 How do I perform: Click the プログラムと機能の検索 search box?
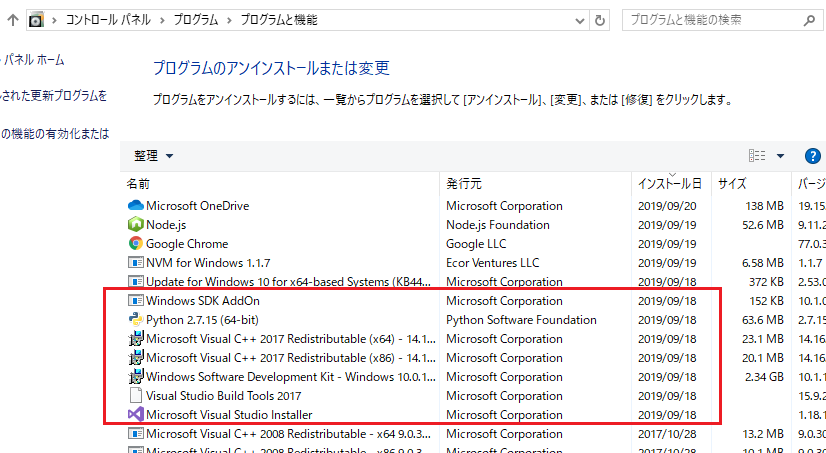[720, 19]
